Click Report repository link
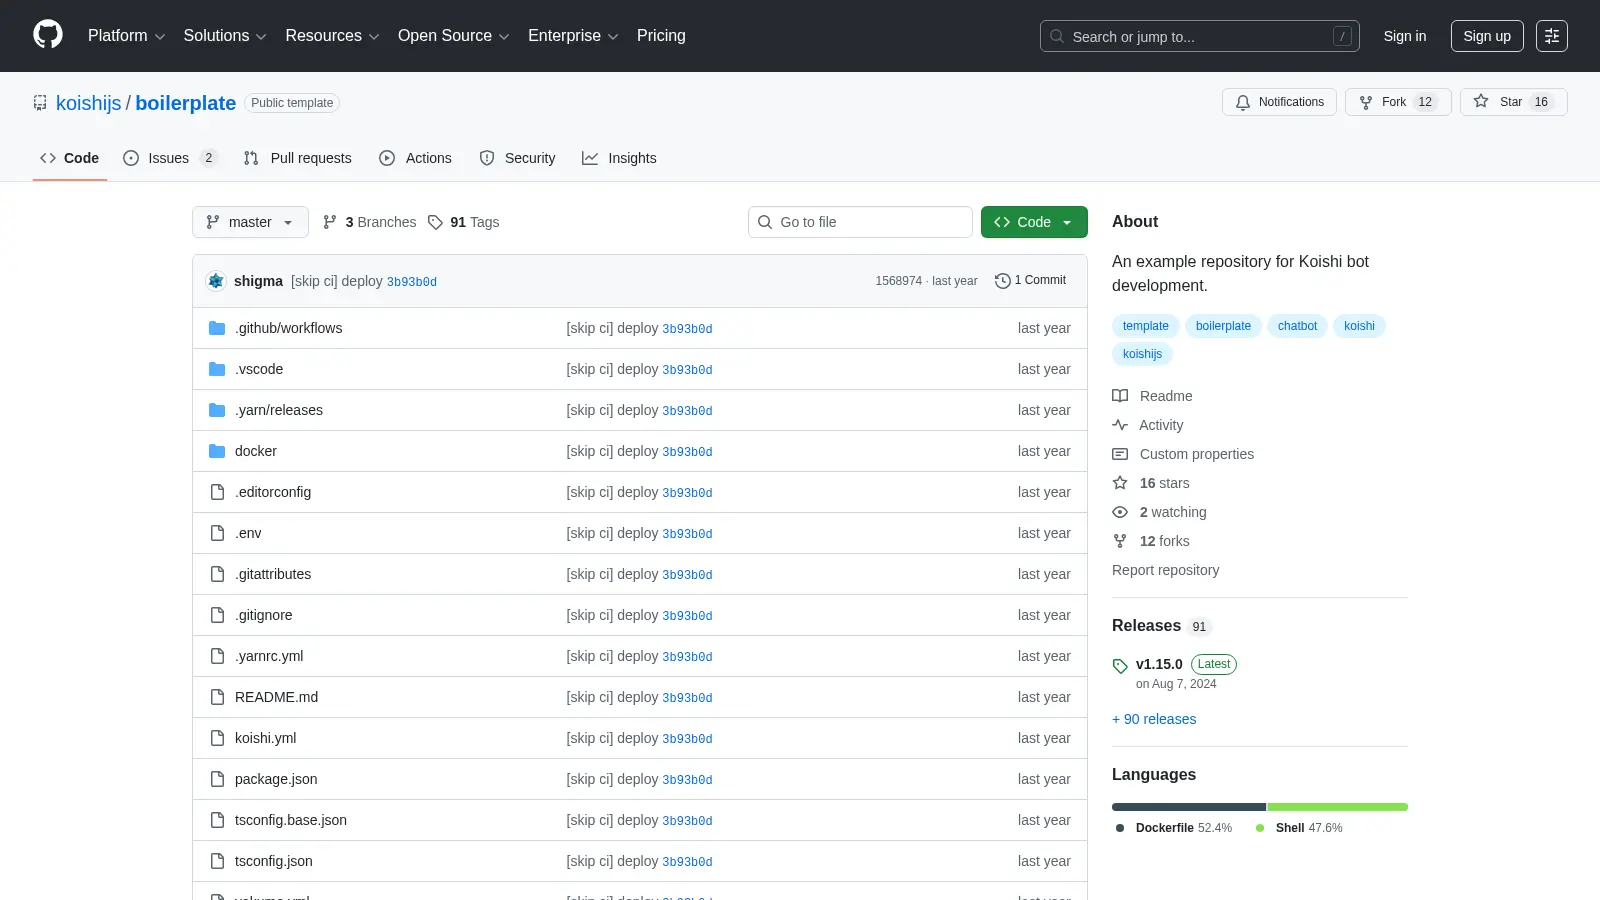 click(x=1165, y=570)
